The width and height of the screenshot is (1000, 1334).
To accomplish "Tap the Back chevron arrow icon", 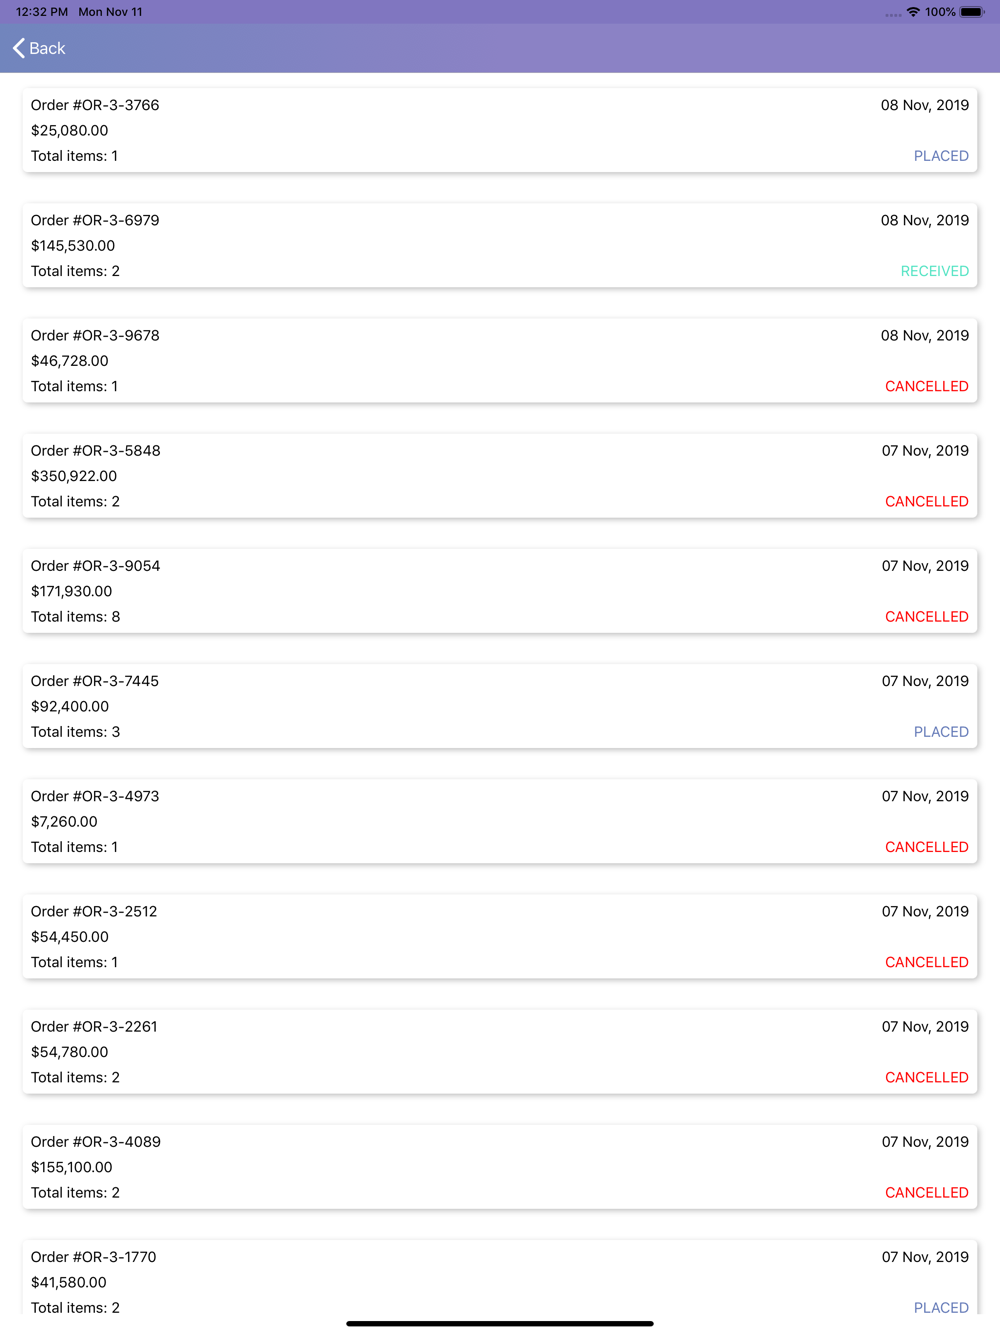I will coord(18,48).
